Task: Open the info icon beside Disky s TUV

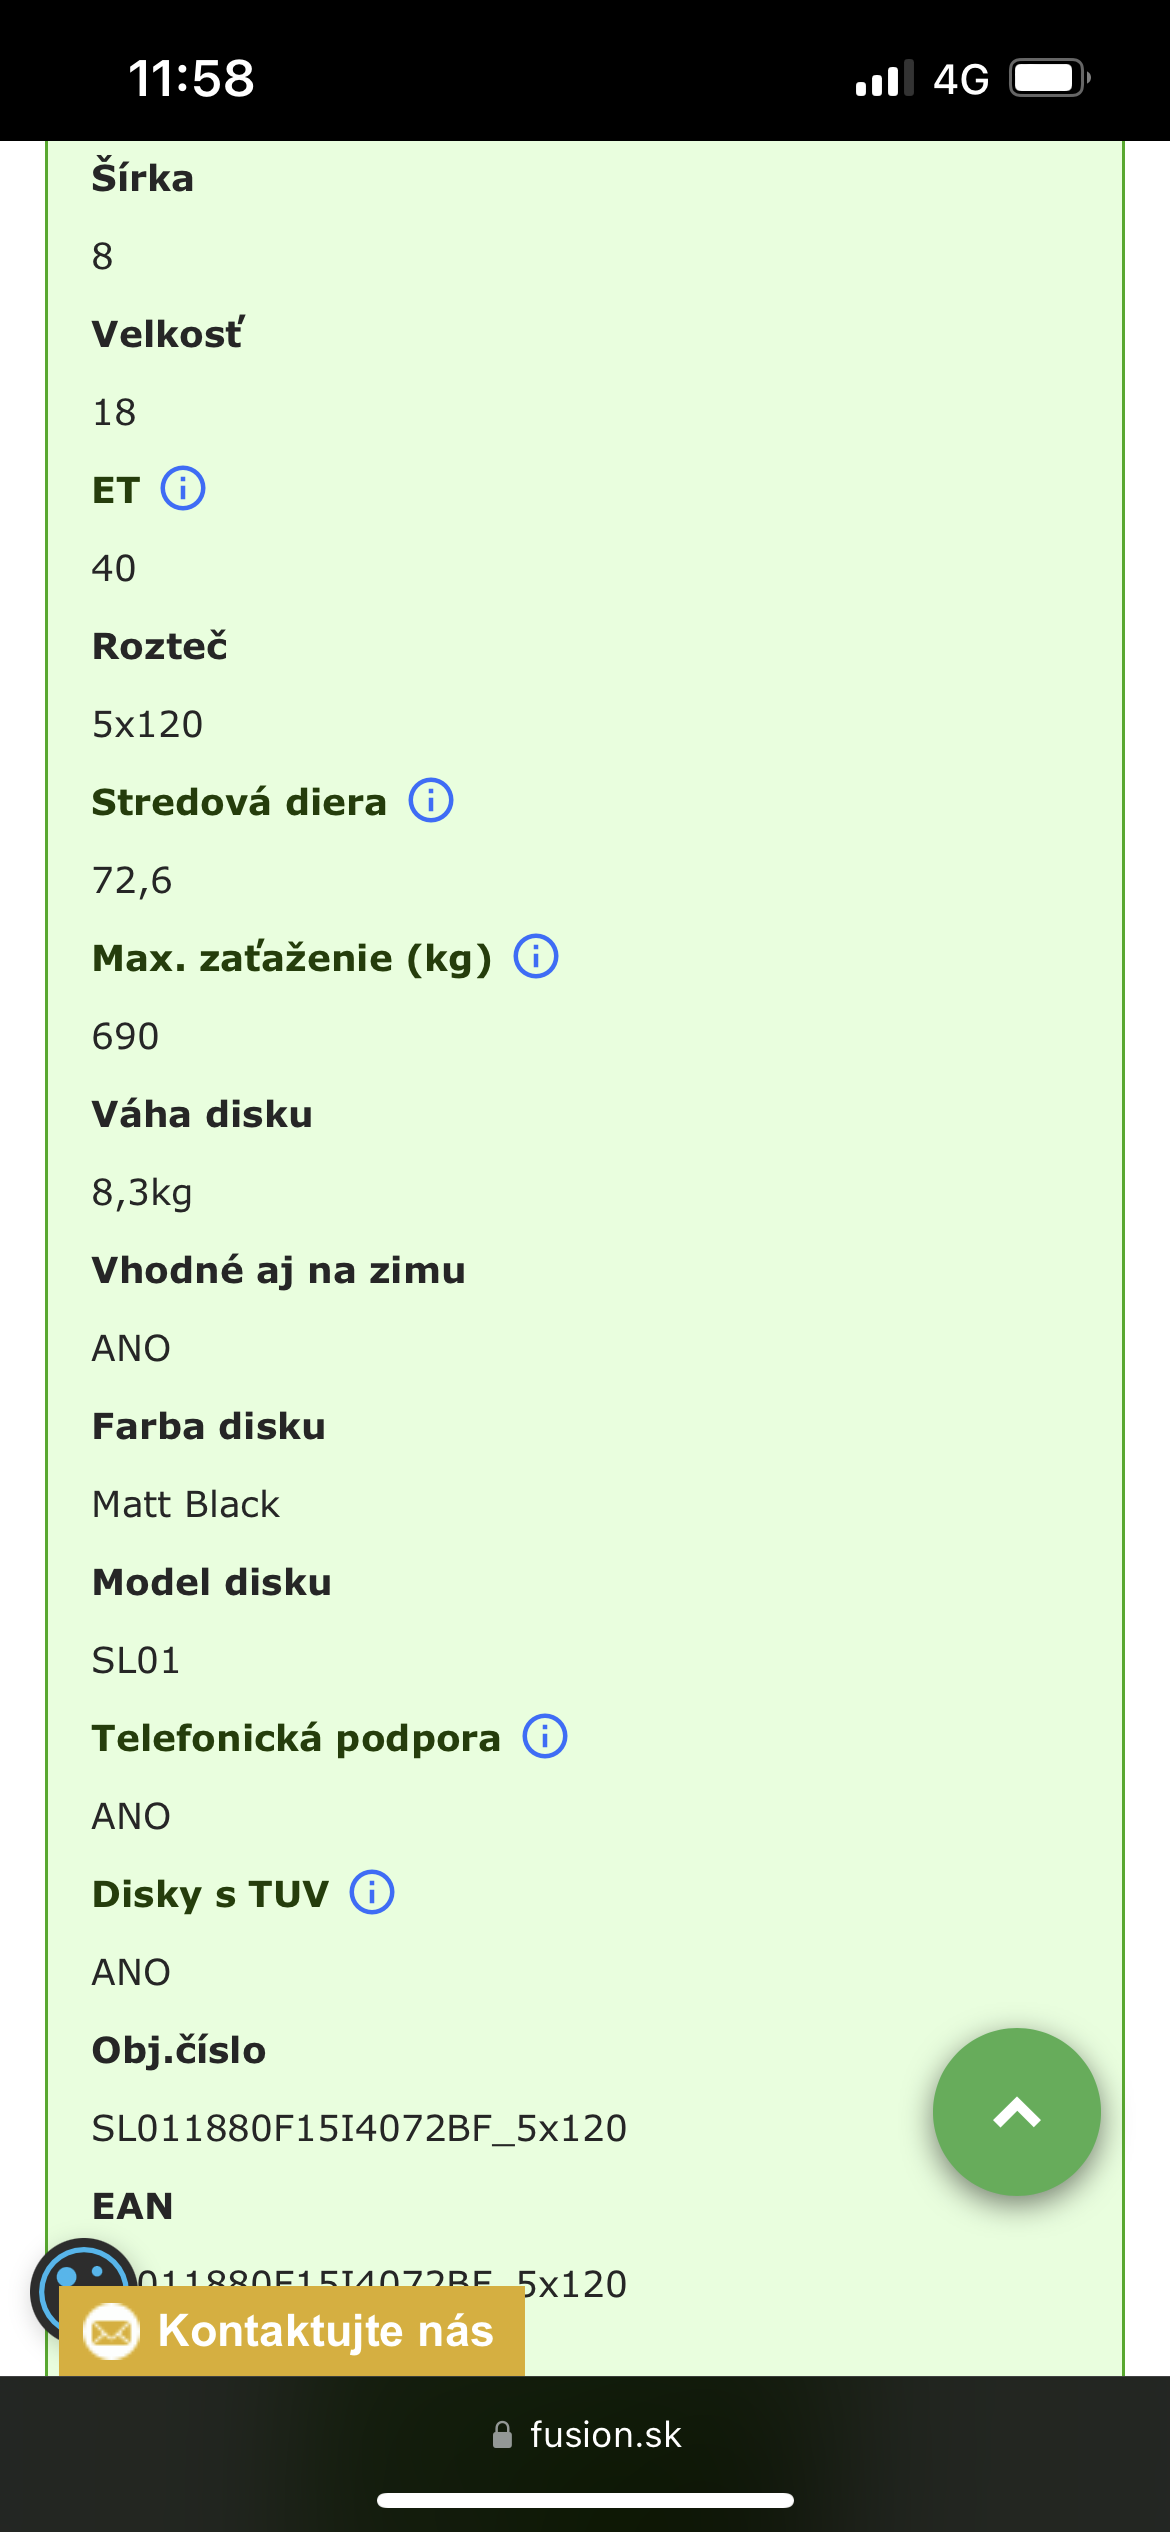Action: pyautogui.click(x=372, y=1893)
